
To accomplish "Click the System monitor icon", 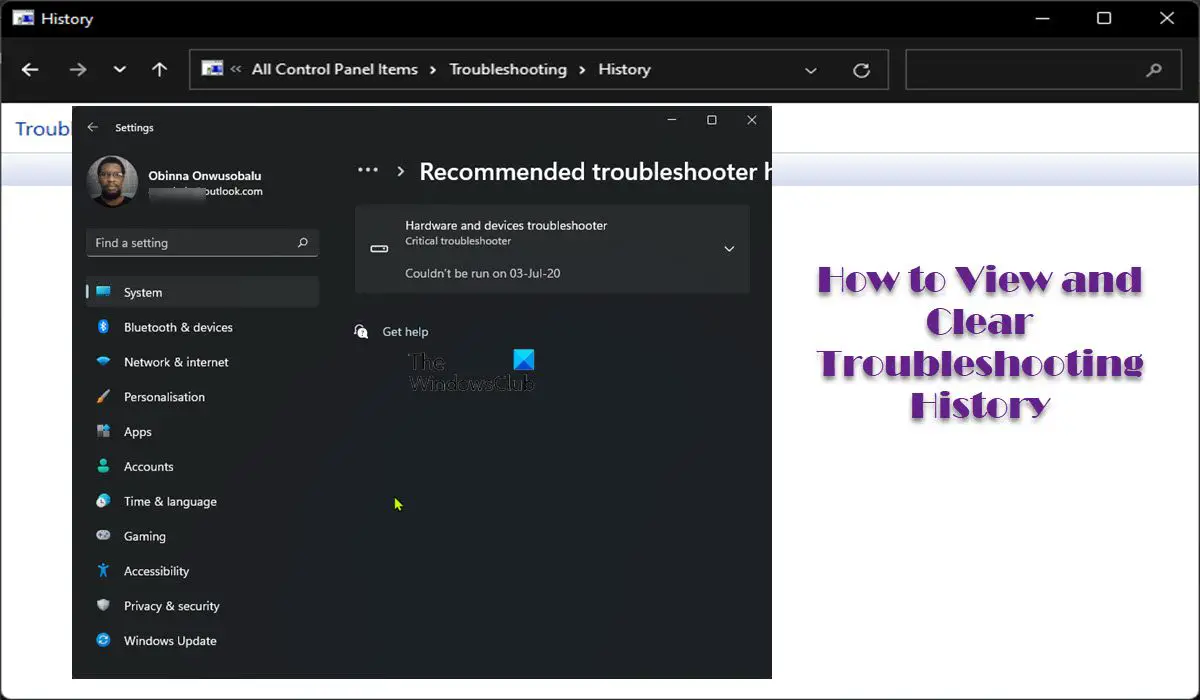I will pos(103,292).
